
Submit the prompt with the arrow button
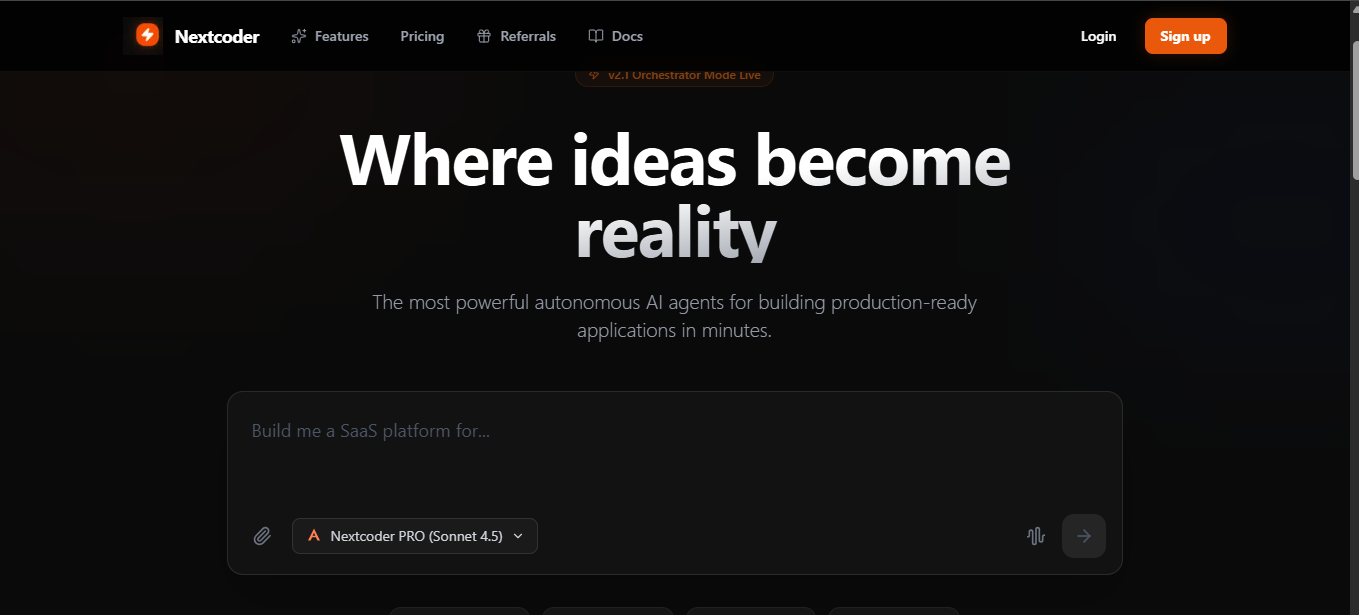(1084, 536)
